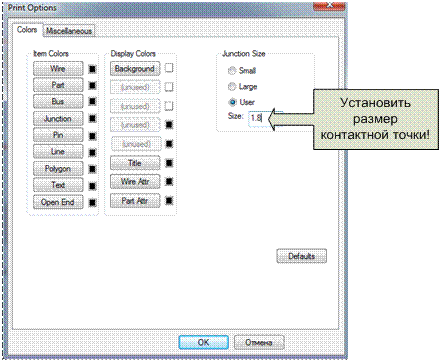The height and width of the screenshot is (364, 441).
Task: Open the black swatch next to Text
Action: 92,186
